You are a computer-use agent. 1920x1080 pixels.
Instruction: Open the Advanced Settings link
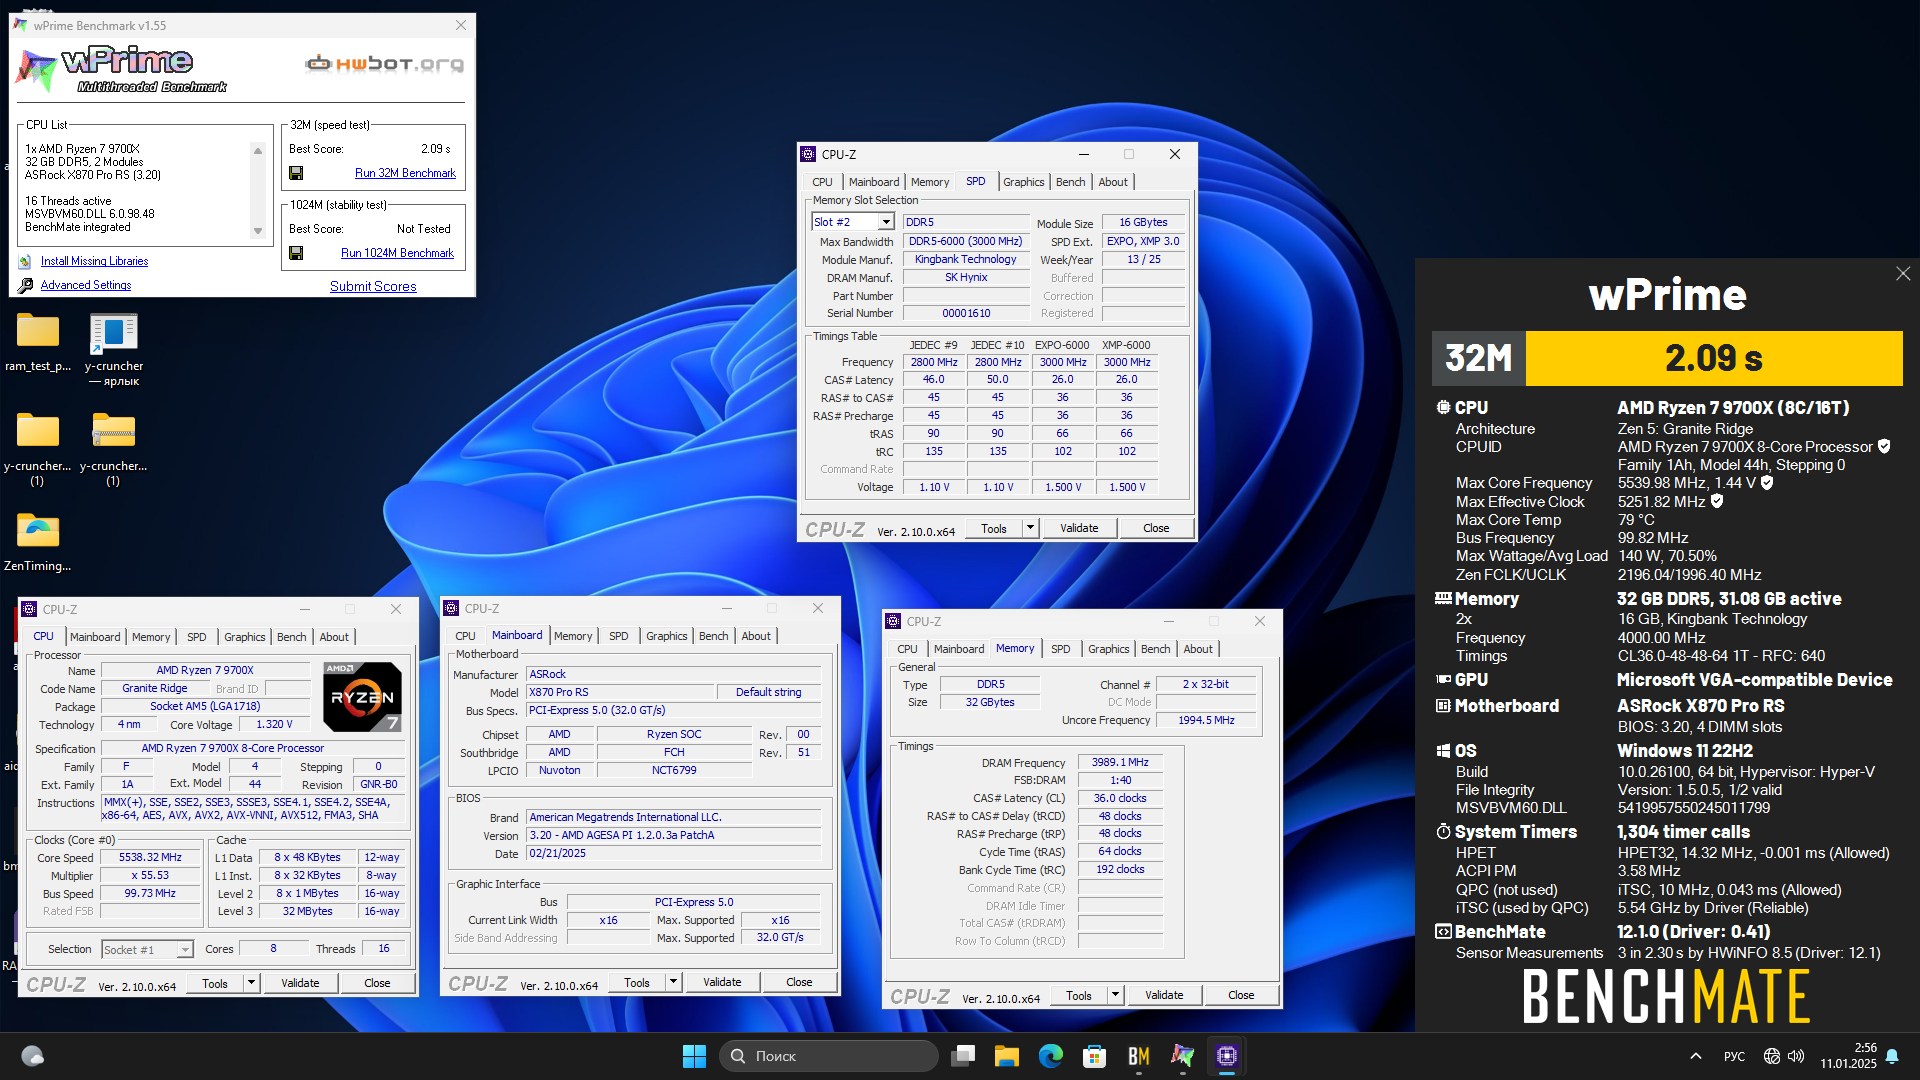point(86,285)
